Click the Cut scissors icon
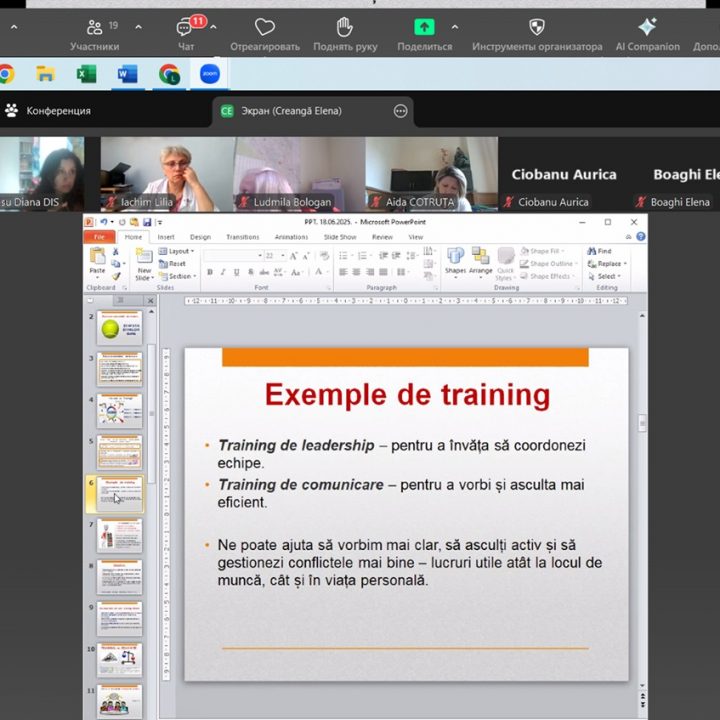720x720 pixels. (116, 252)
